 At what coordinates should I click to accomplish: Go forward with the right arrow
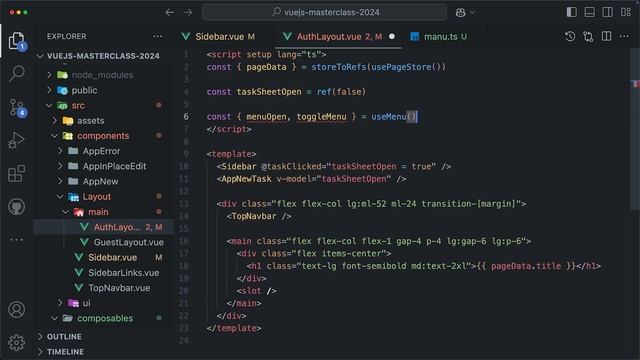tap(188, 13)
